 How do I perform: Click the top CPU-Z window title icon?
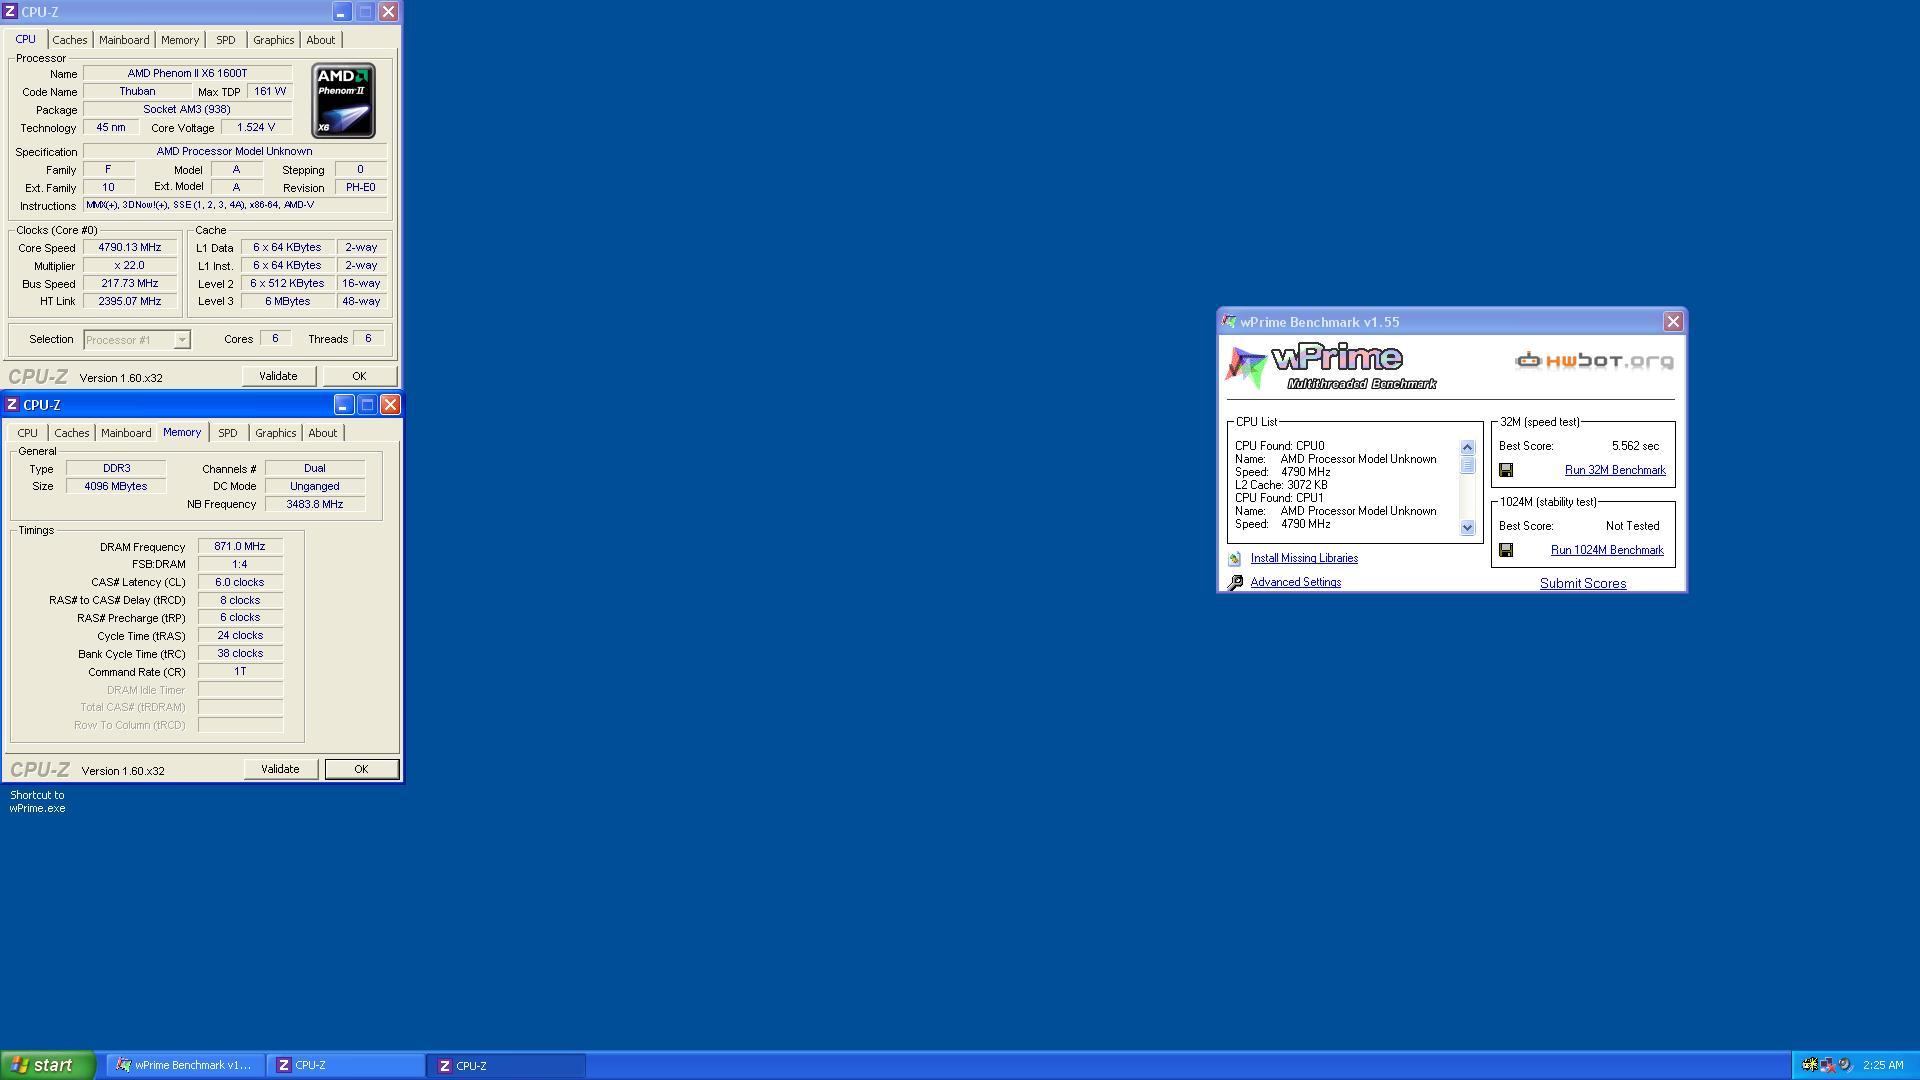(x=10, y=12)
